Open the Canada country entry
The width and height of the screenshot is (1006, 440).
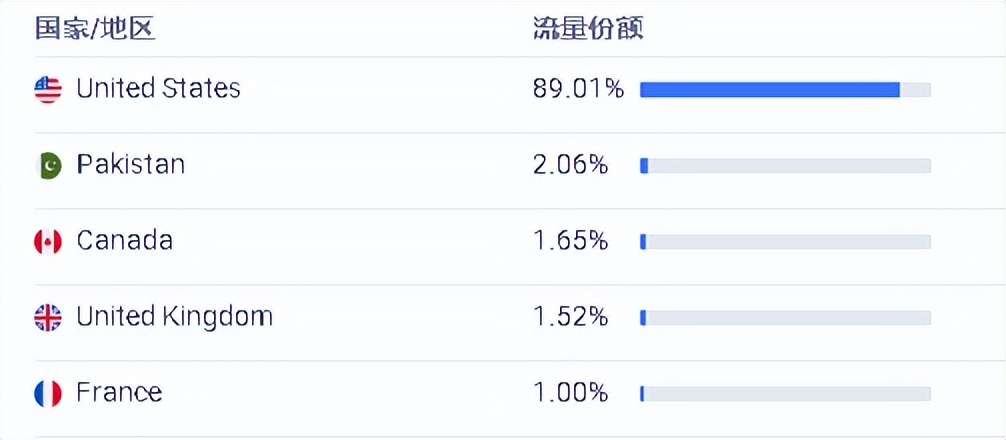point(124,241)
